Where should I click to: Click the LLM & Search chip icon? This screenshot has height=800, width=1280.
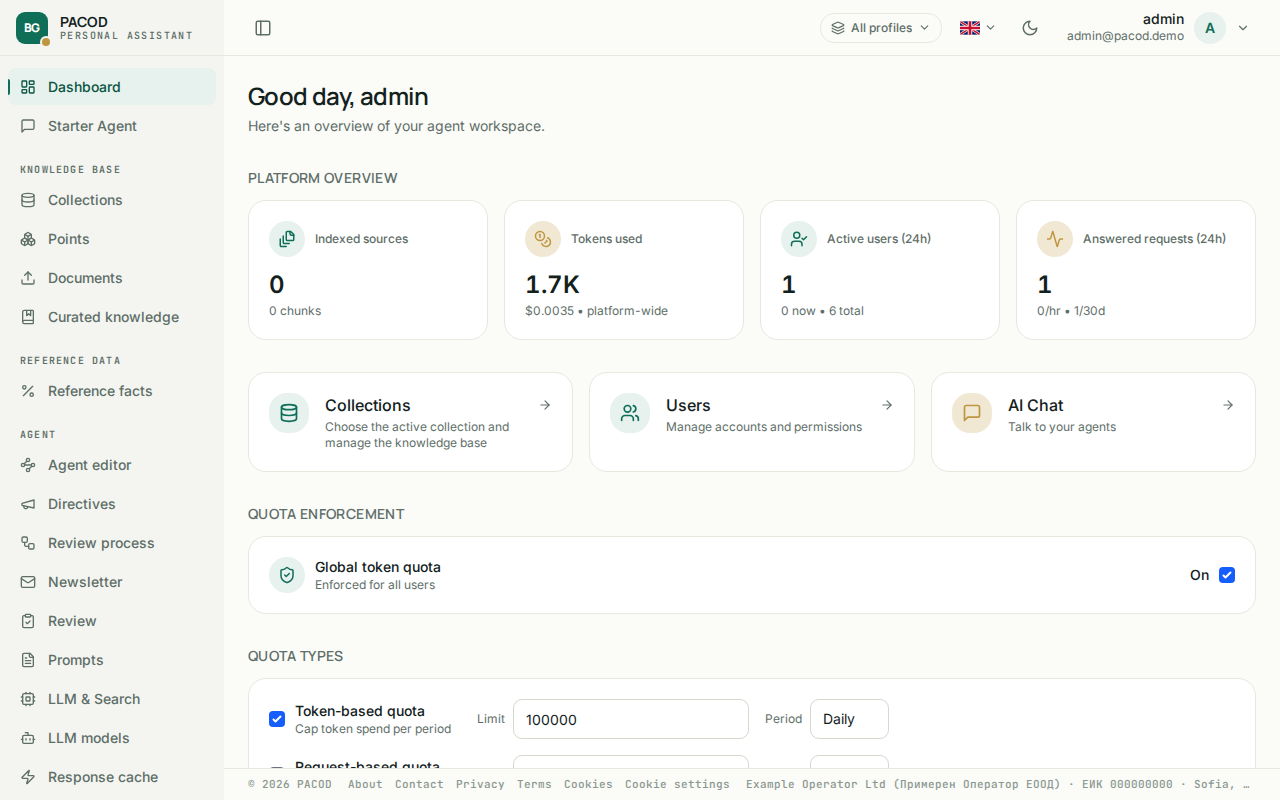[28, 699]
